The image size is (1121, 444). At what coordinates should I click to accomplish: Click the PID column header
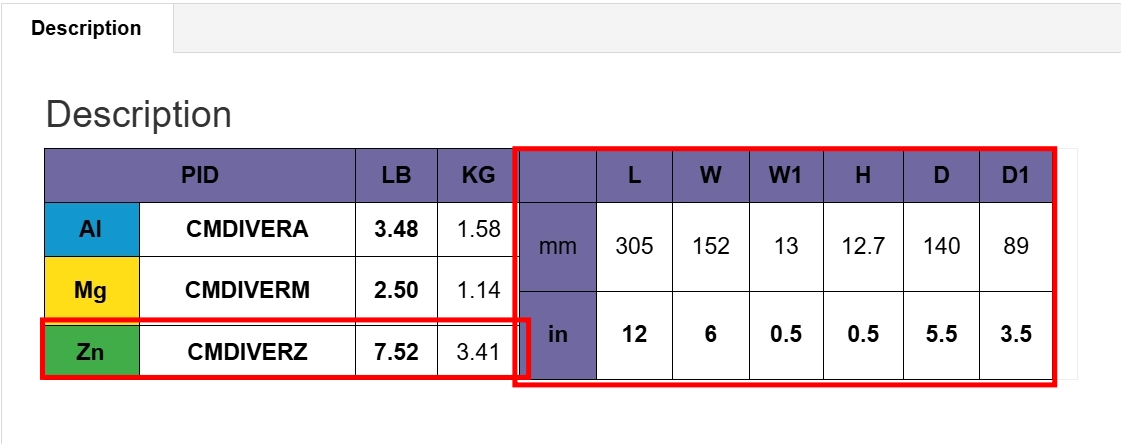(200, 176)
